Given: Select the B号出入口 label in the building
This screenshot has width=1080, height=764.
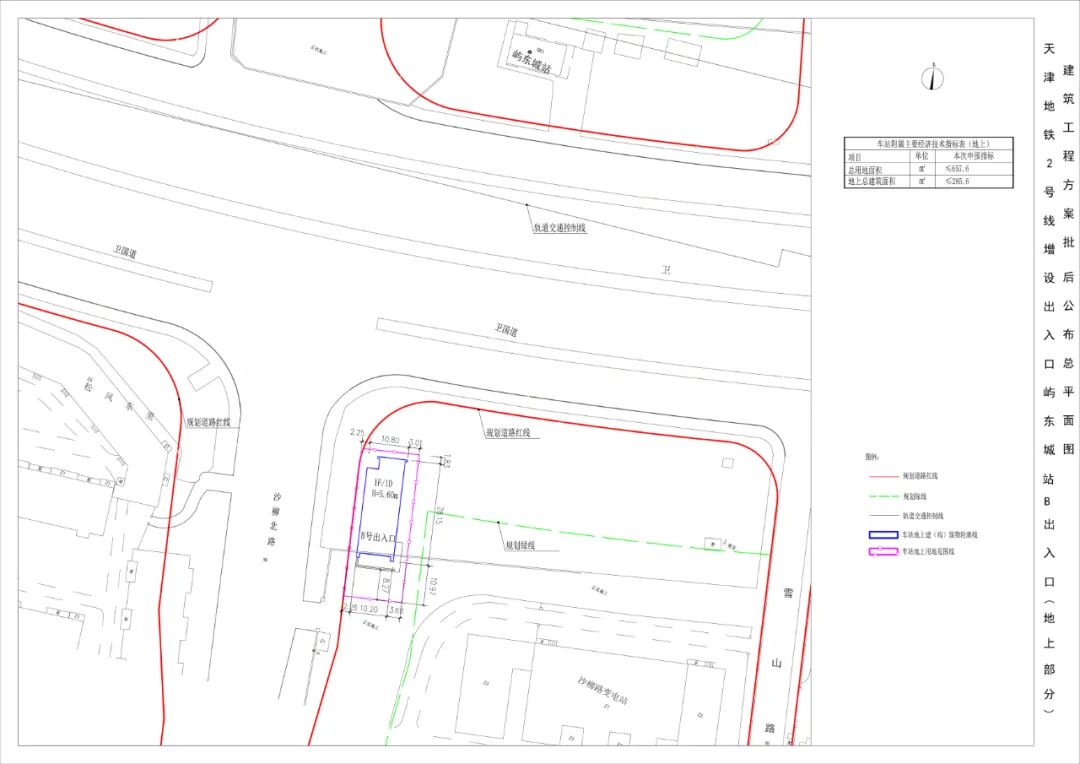Looking at the screenshot, I should [x=379, y=538].
